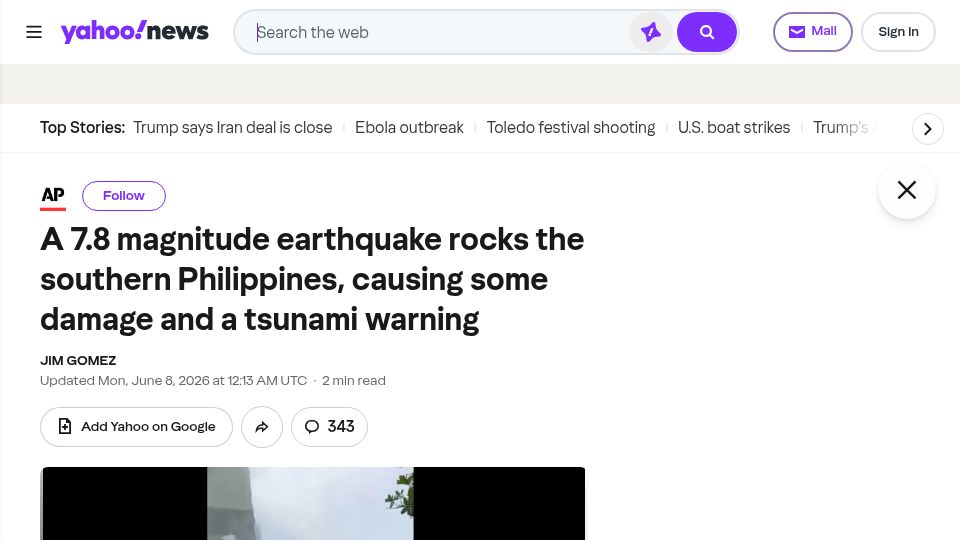The image size is (960, 540).
Task: Open the Toledo festival shooting story
Action: click(571, 127)
